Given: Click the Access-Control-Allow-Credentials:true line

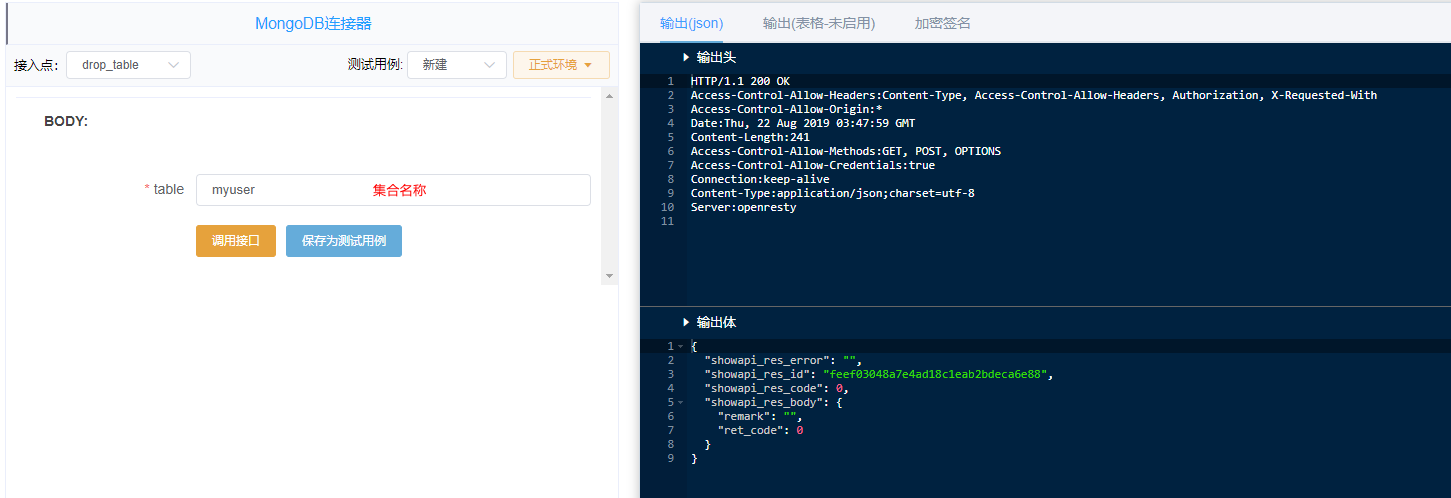Looking at the screenshot, I should point(812,165).
